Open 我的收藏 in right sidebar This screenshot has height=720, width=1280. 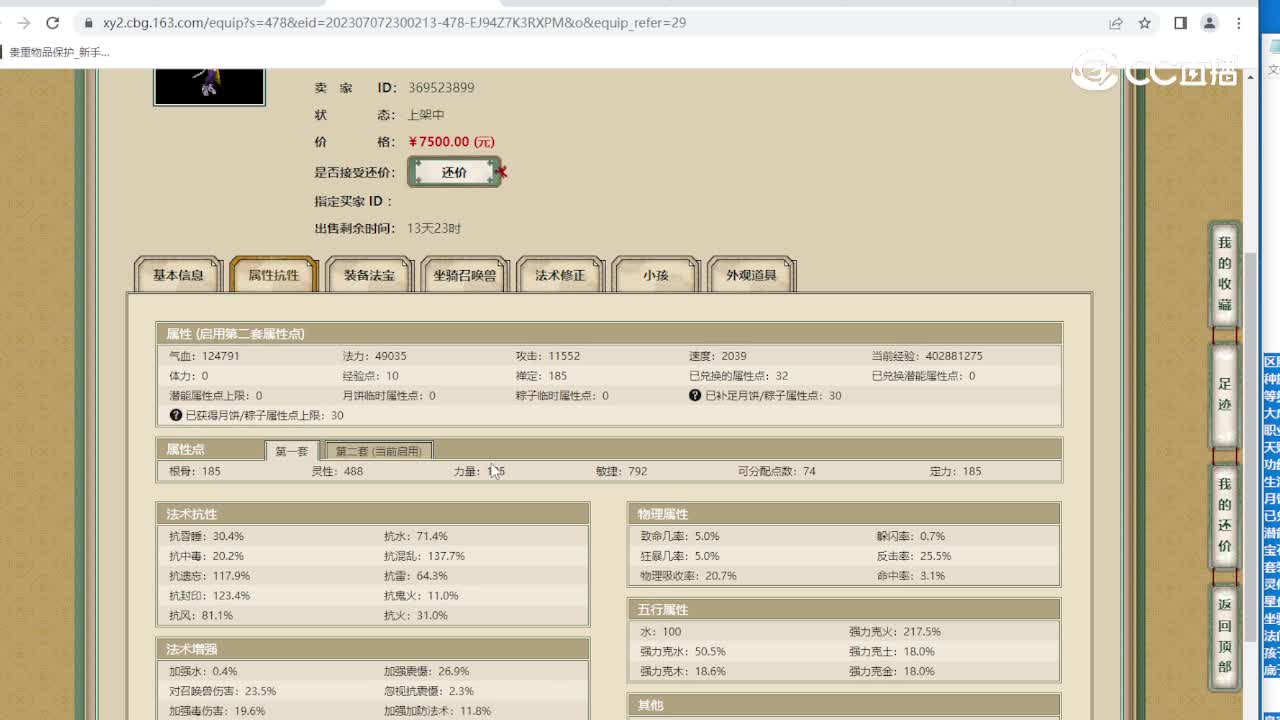tap(1225, 274)
